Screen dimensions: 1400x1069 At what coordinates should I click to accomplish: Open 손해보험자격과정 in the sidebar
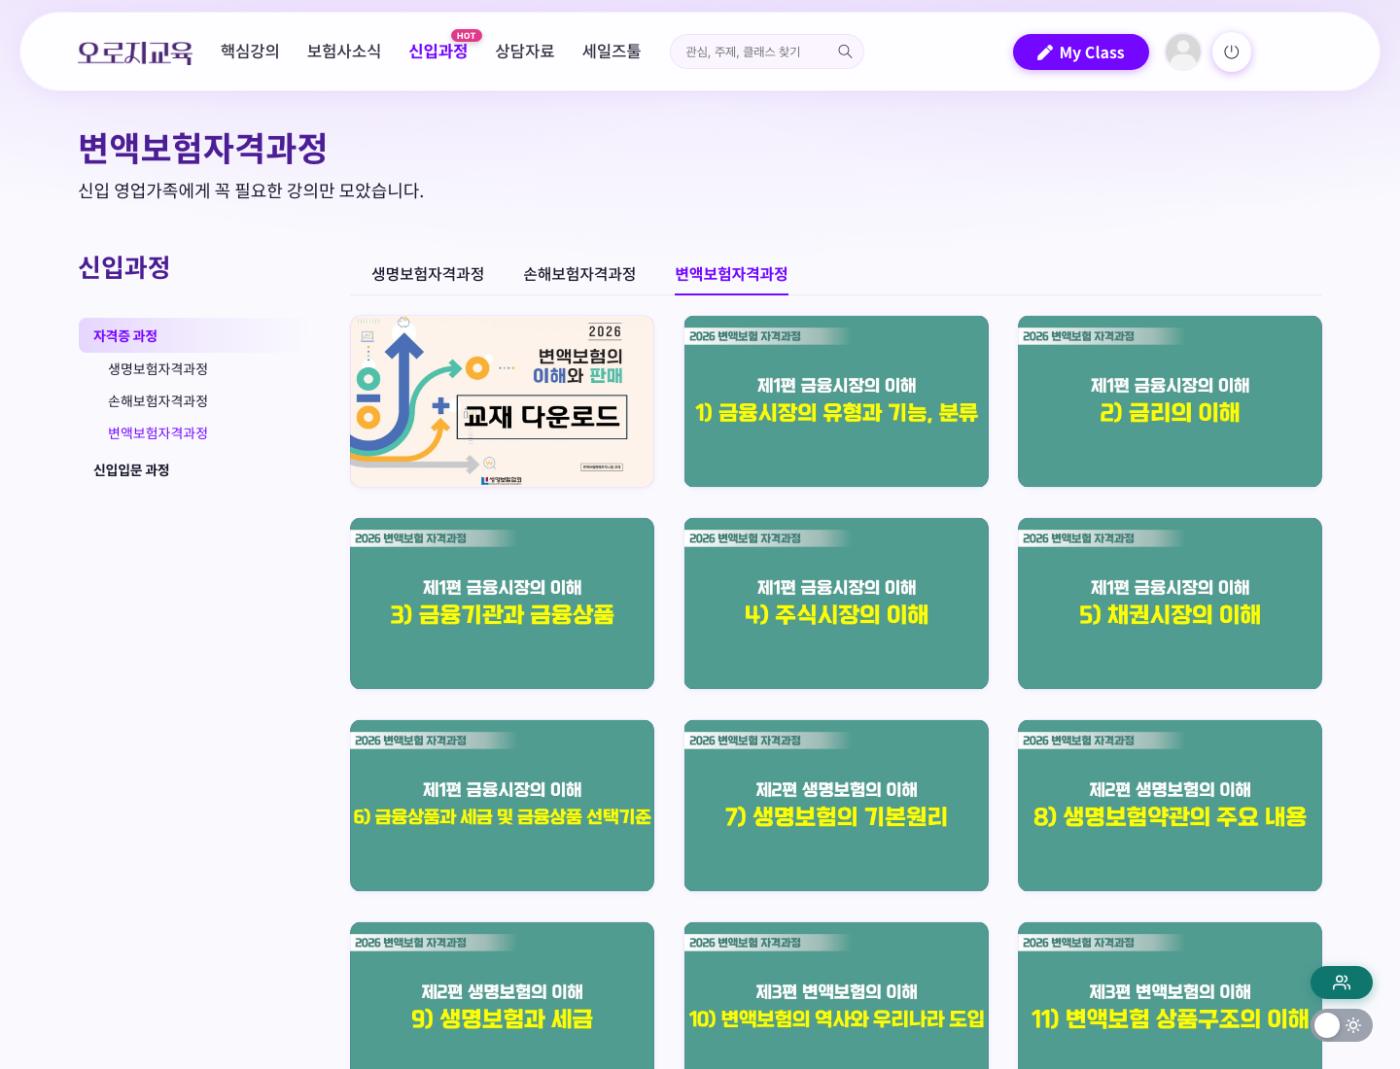pyautogui.click(x=158, y=401)
